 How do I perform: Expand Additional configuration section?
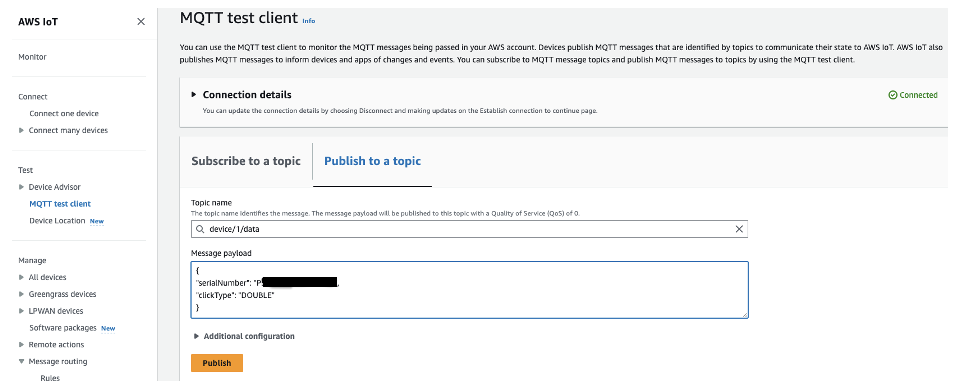coord(196,336)
